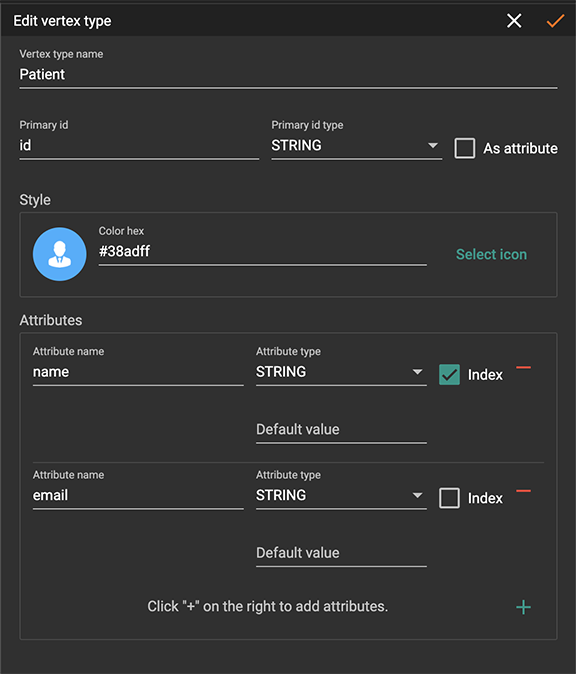Add a new attribute with plus icon
Image resolution: width=576 pixels, height=674 pixels.
point(524,607)
